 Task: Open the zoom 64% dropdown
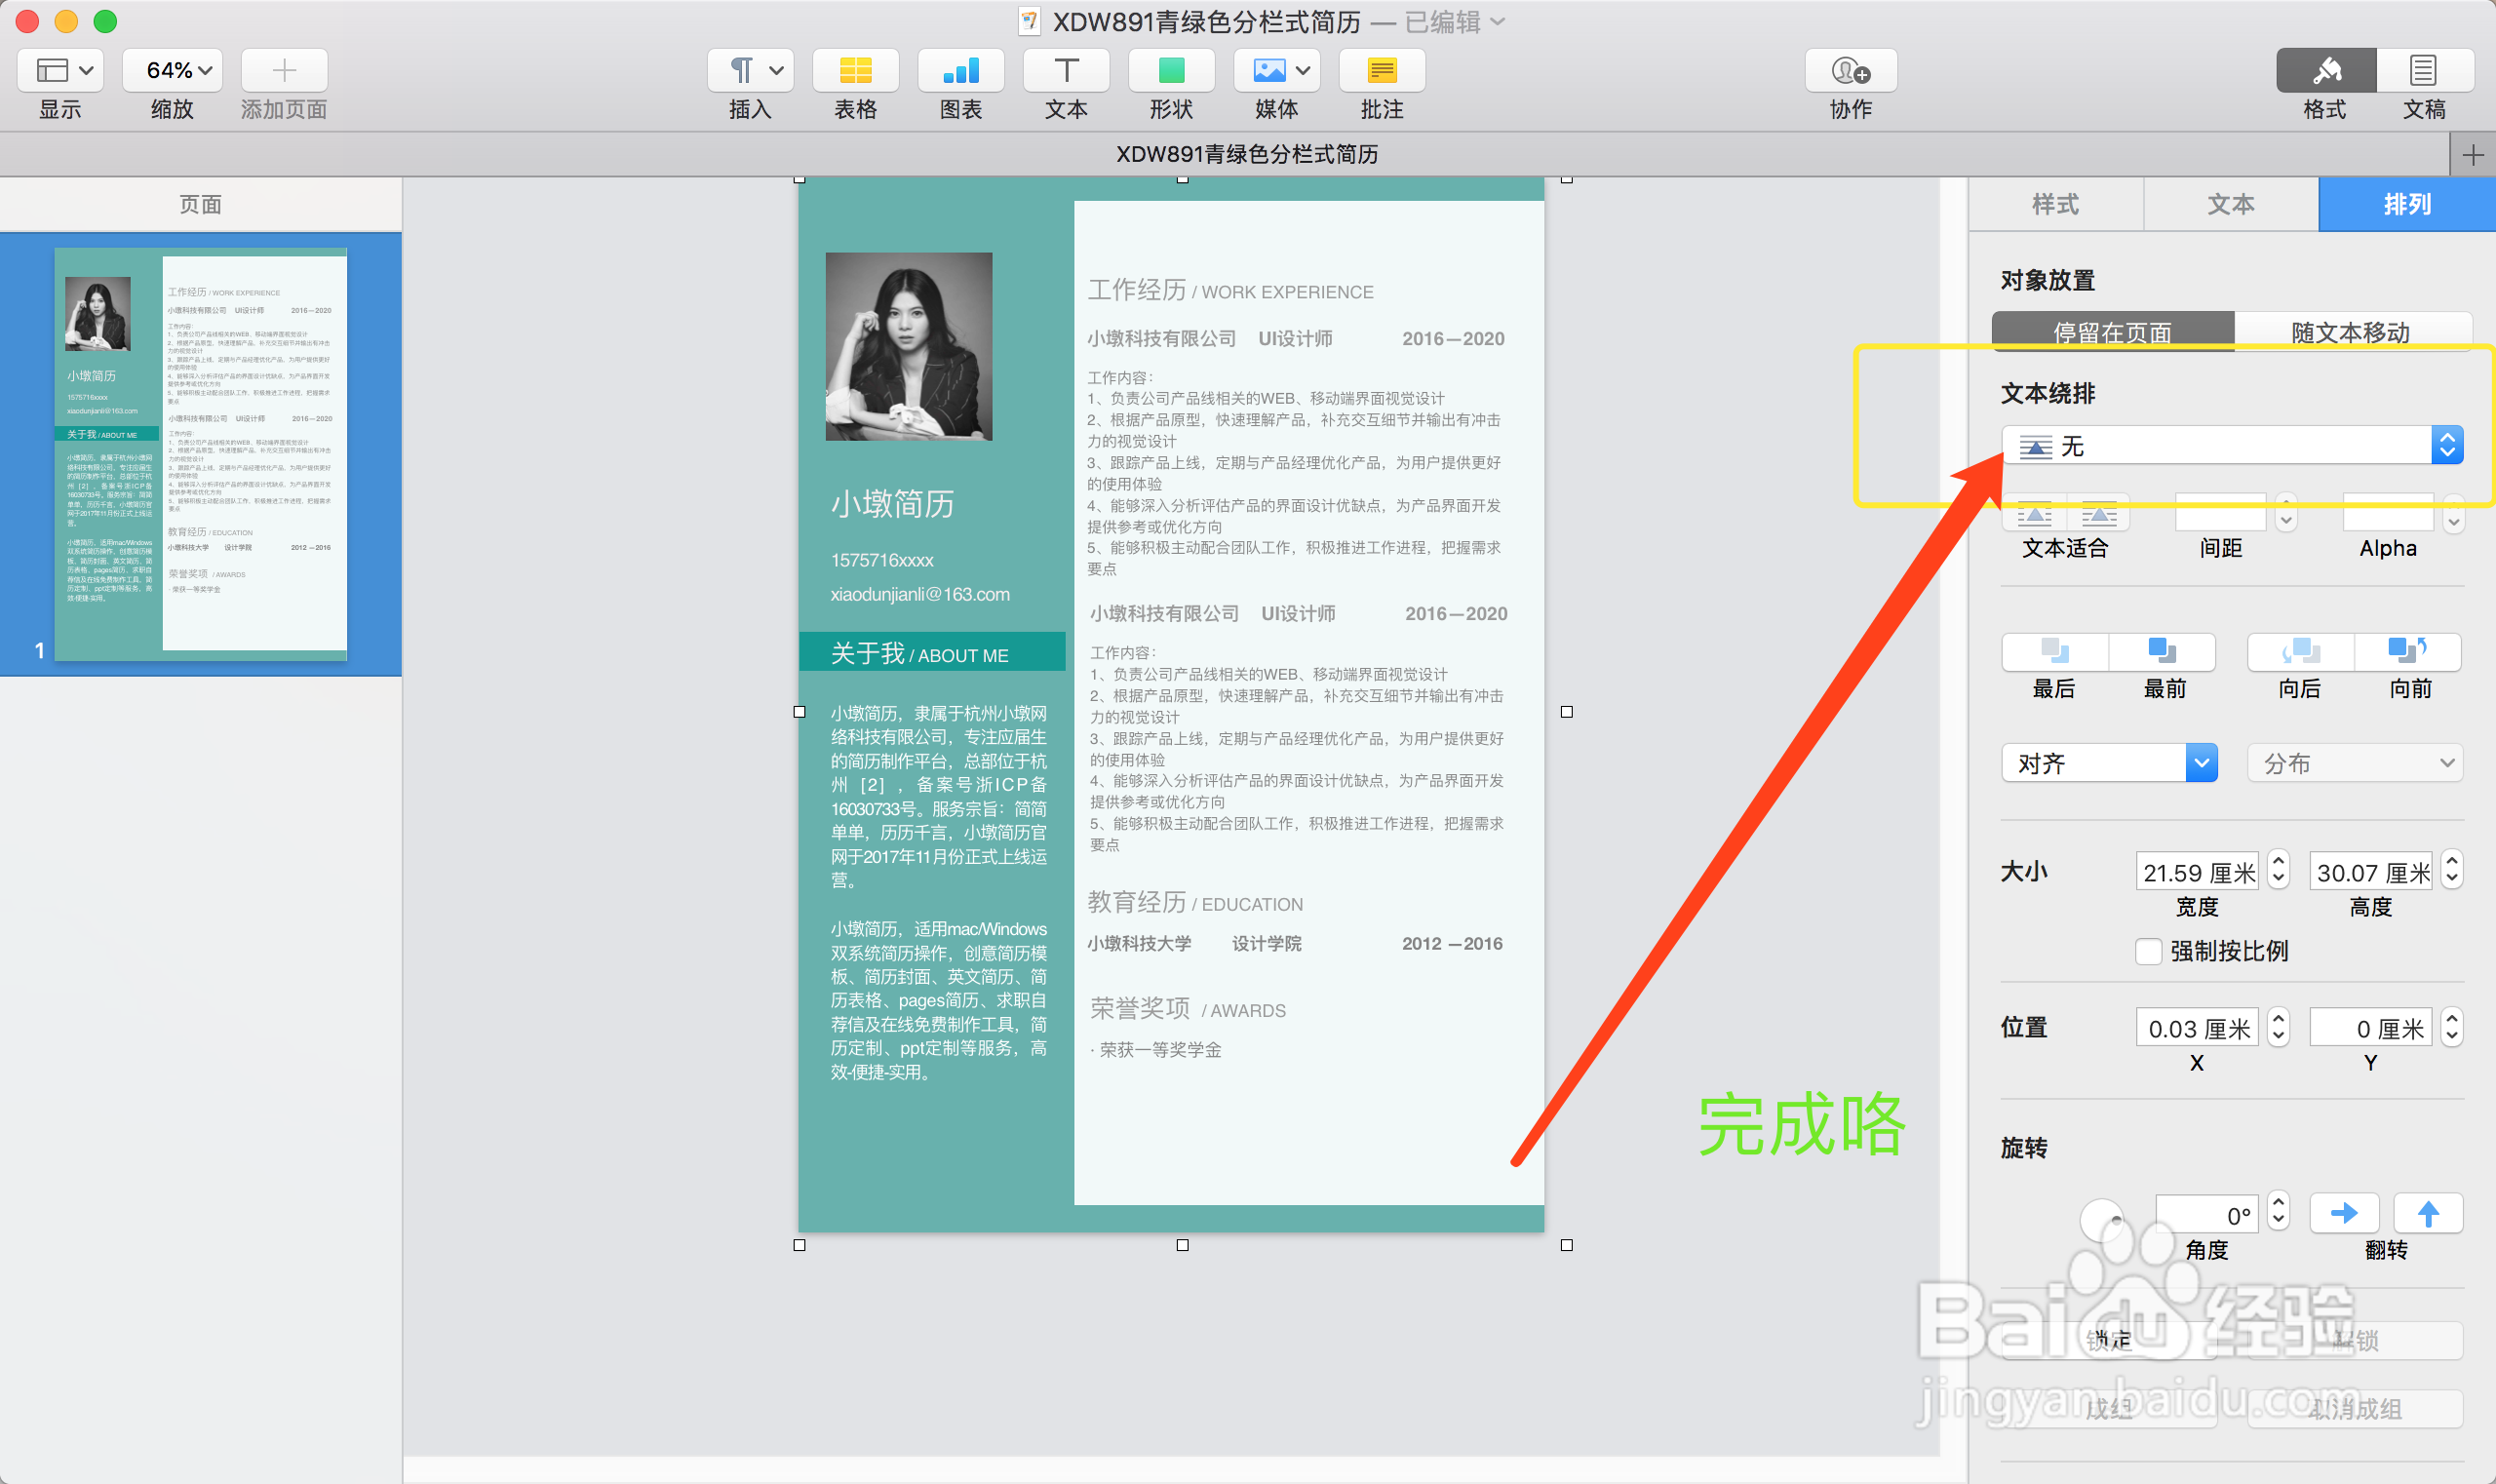click(172, 71)
